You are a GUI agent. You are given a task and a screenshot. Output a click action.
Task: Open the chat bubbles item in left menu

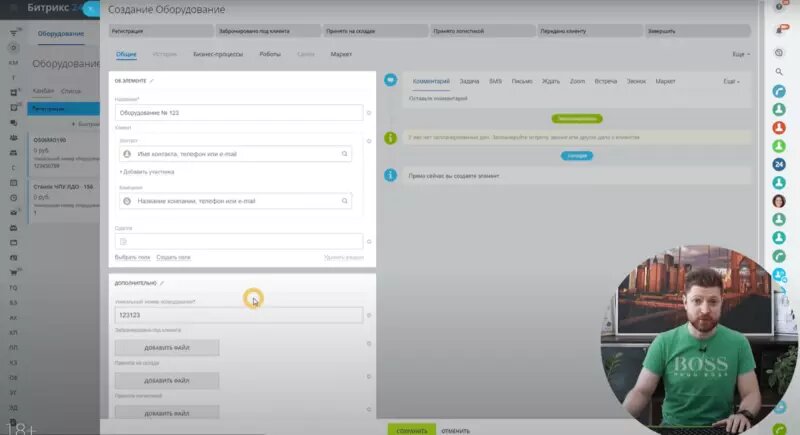[x=14, y=123]
